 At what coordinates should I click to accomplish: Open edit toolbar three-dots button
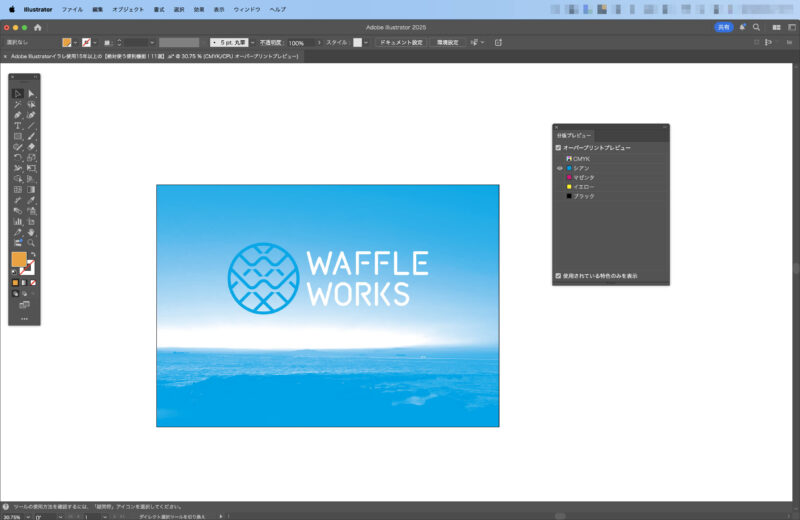(24, 318)
